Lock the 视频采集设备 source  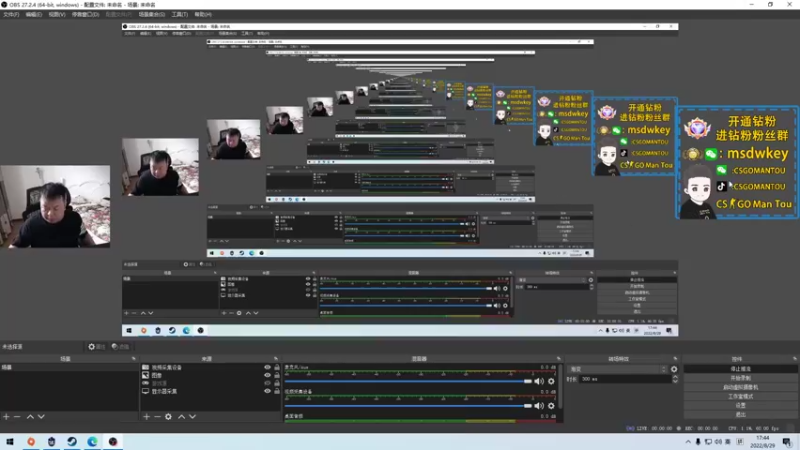(277, 367)
